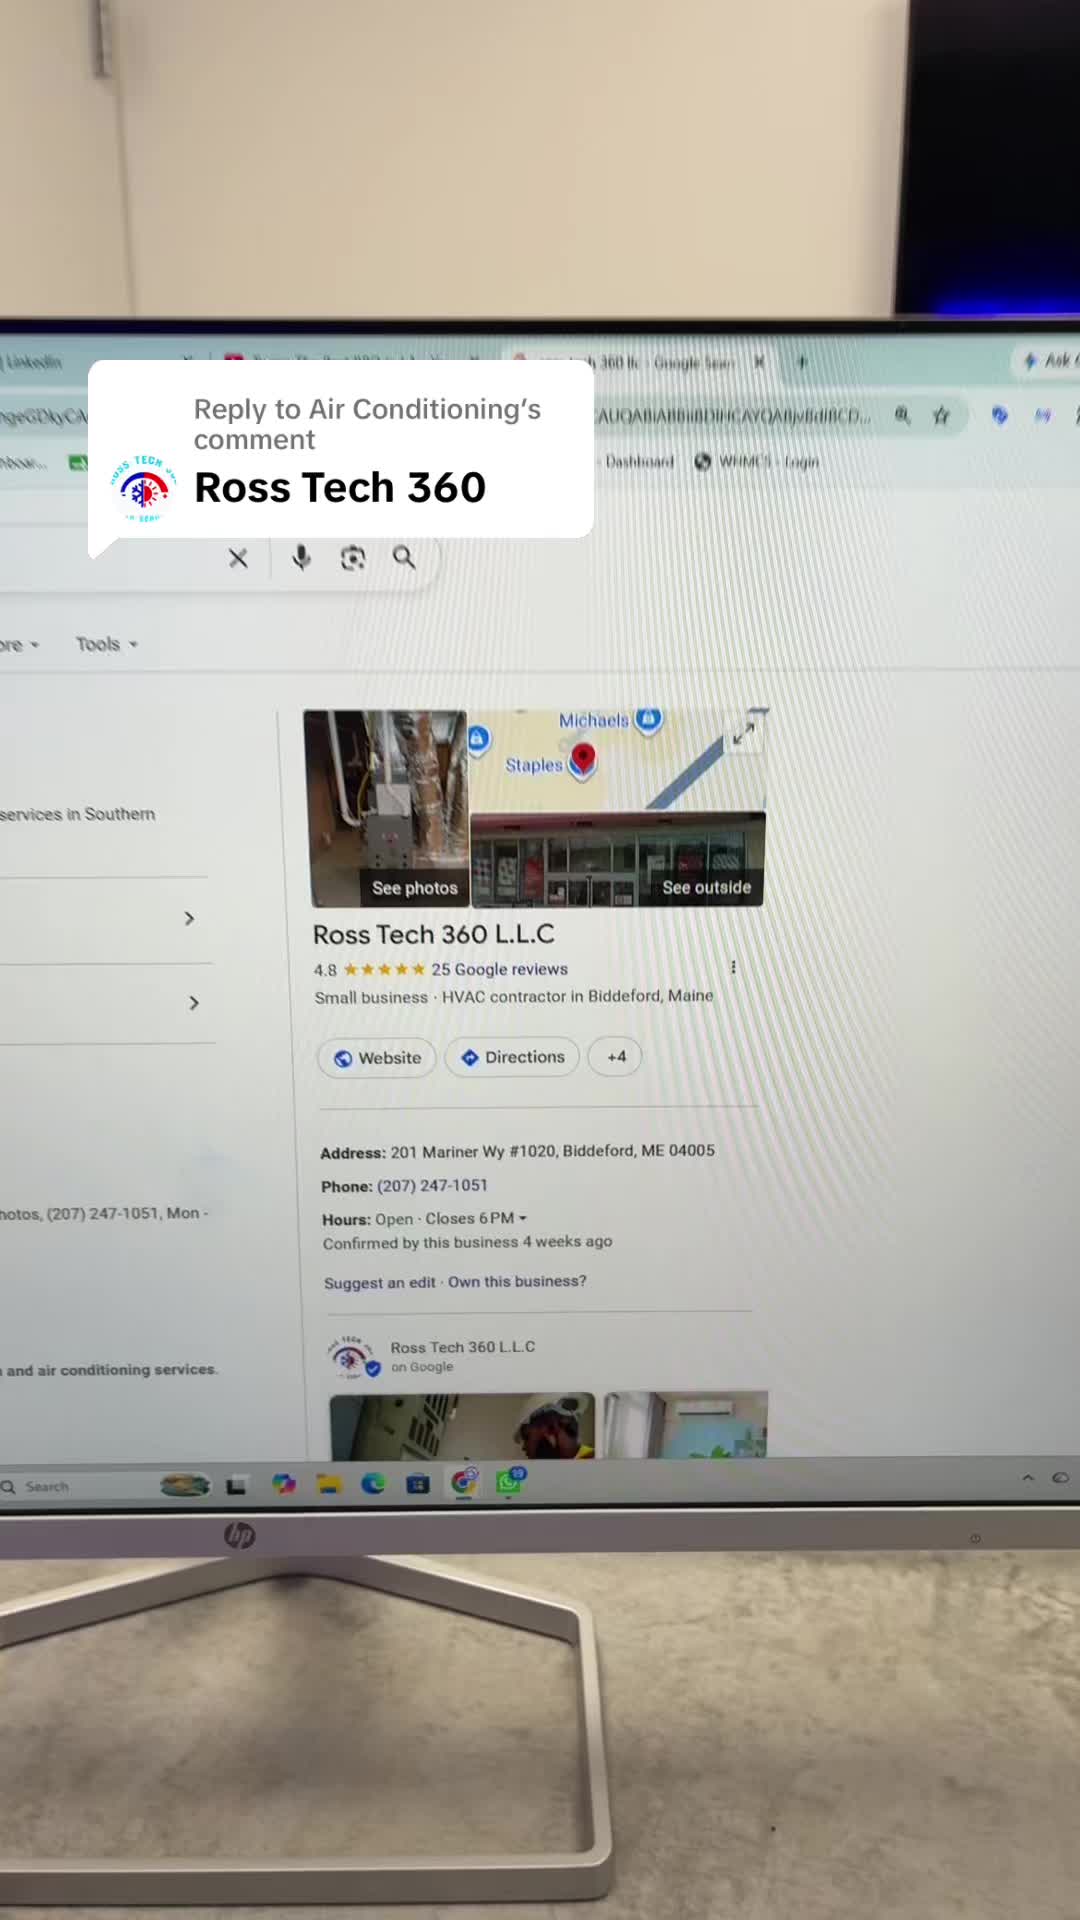Click the Website button for Ross Tech 360

(377, 1058)
